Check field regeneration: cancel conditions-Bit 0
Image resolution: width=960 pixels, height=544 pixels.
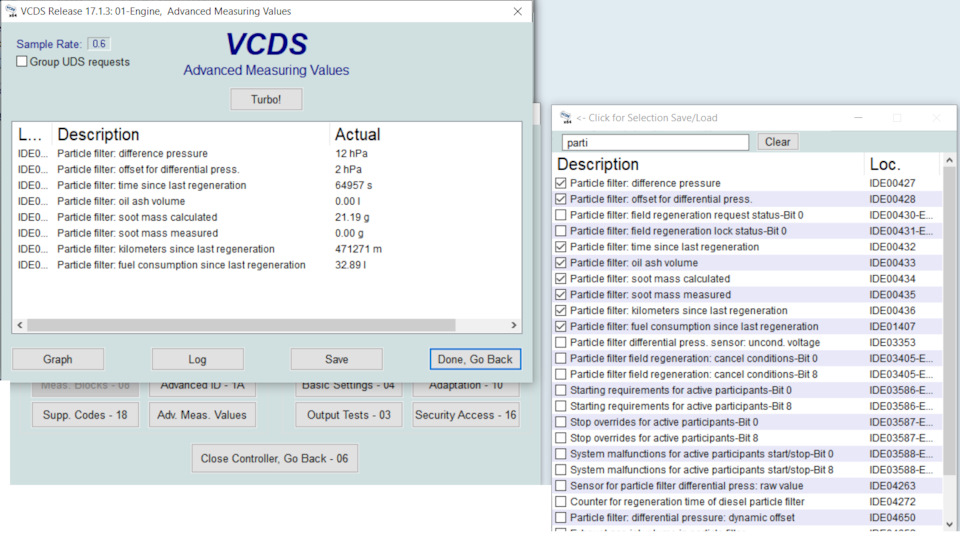point(561,358)
